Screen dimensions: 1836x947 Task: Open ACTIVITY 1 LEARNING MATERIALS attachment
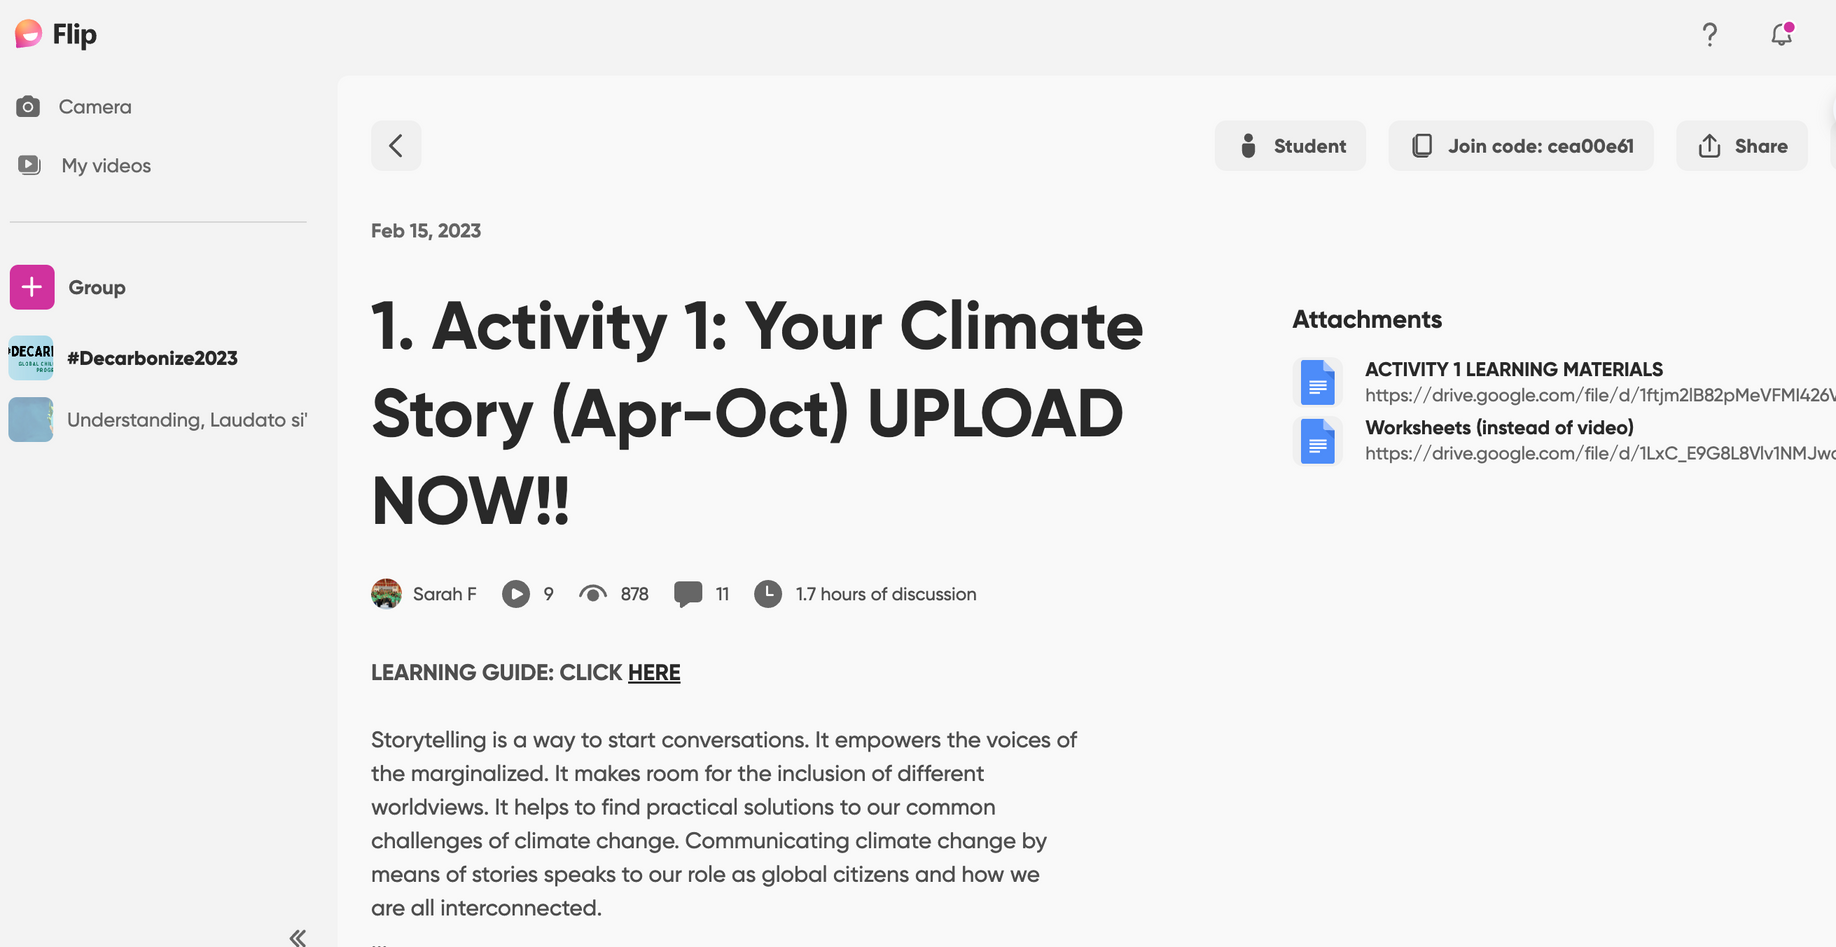tap(1513, 370)
